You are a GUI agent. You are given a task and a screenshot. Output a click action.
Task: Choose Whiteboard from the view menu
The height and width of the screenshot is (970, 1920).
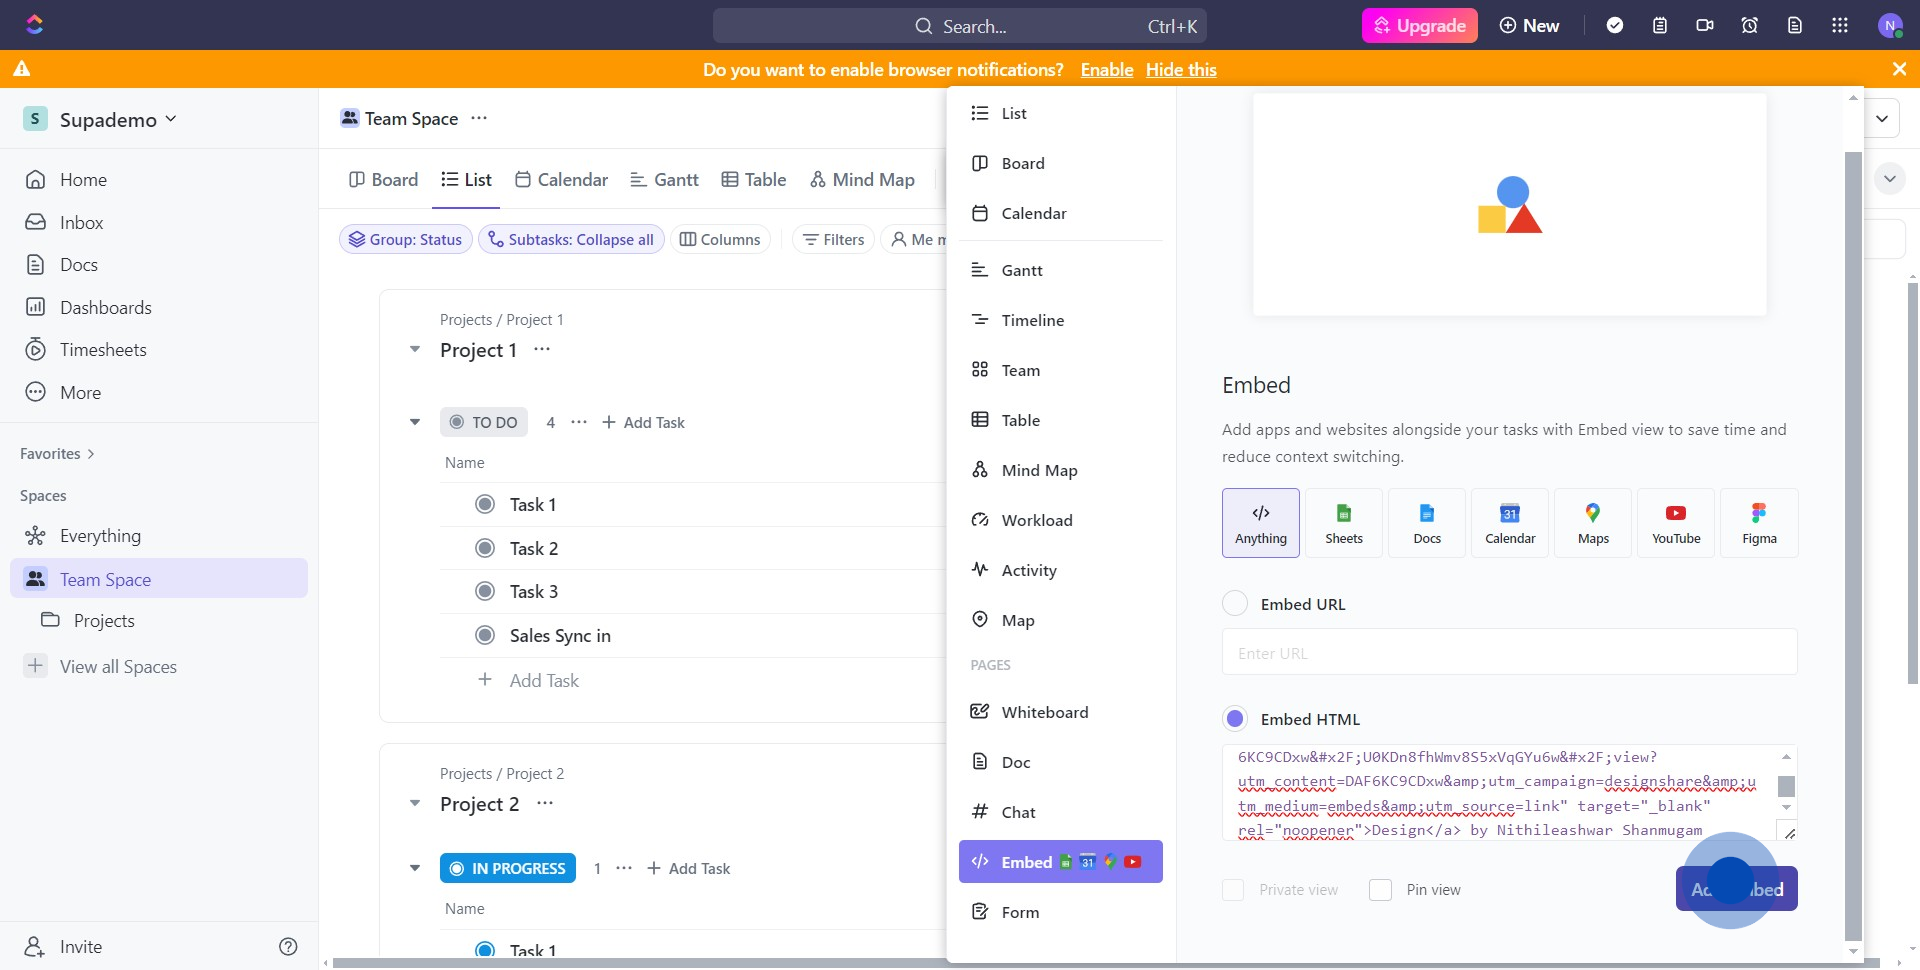pyautogui.click(x=1044, y=712)
